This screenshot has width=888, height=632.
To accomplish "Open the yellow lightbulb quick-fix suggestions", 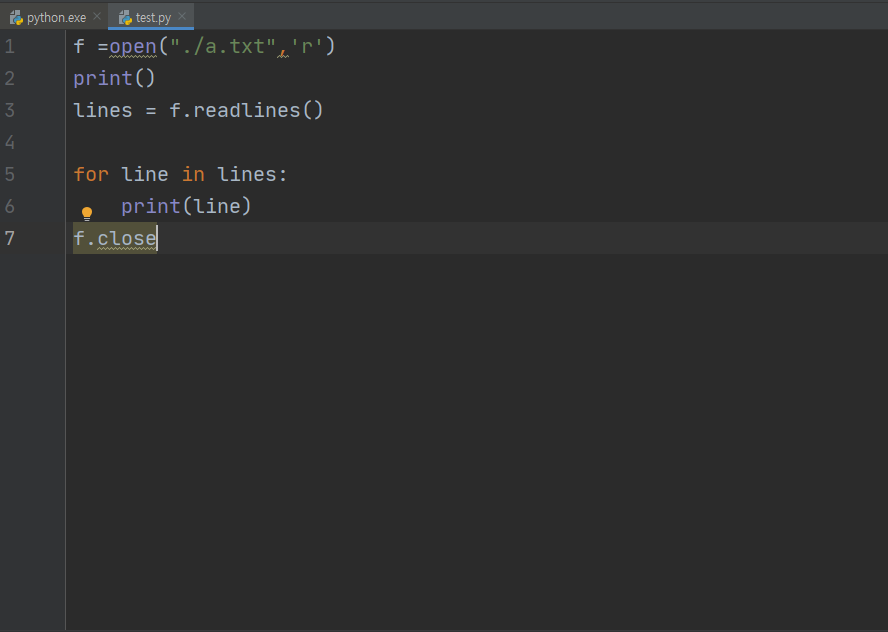I will click(87, 213).
